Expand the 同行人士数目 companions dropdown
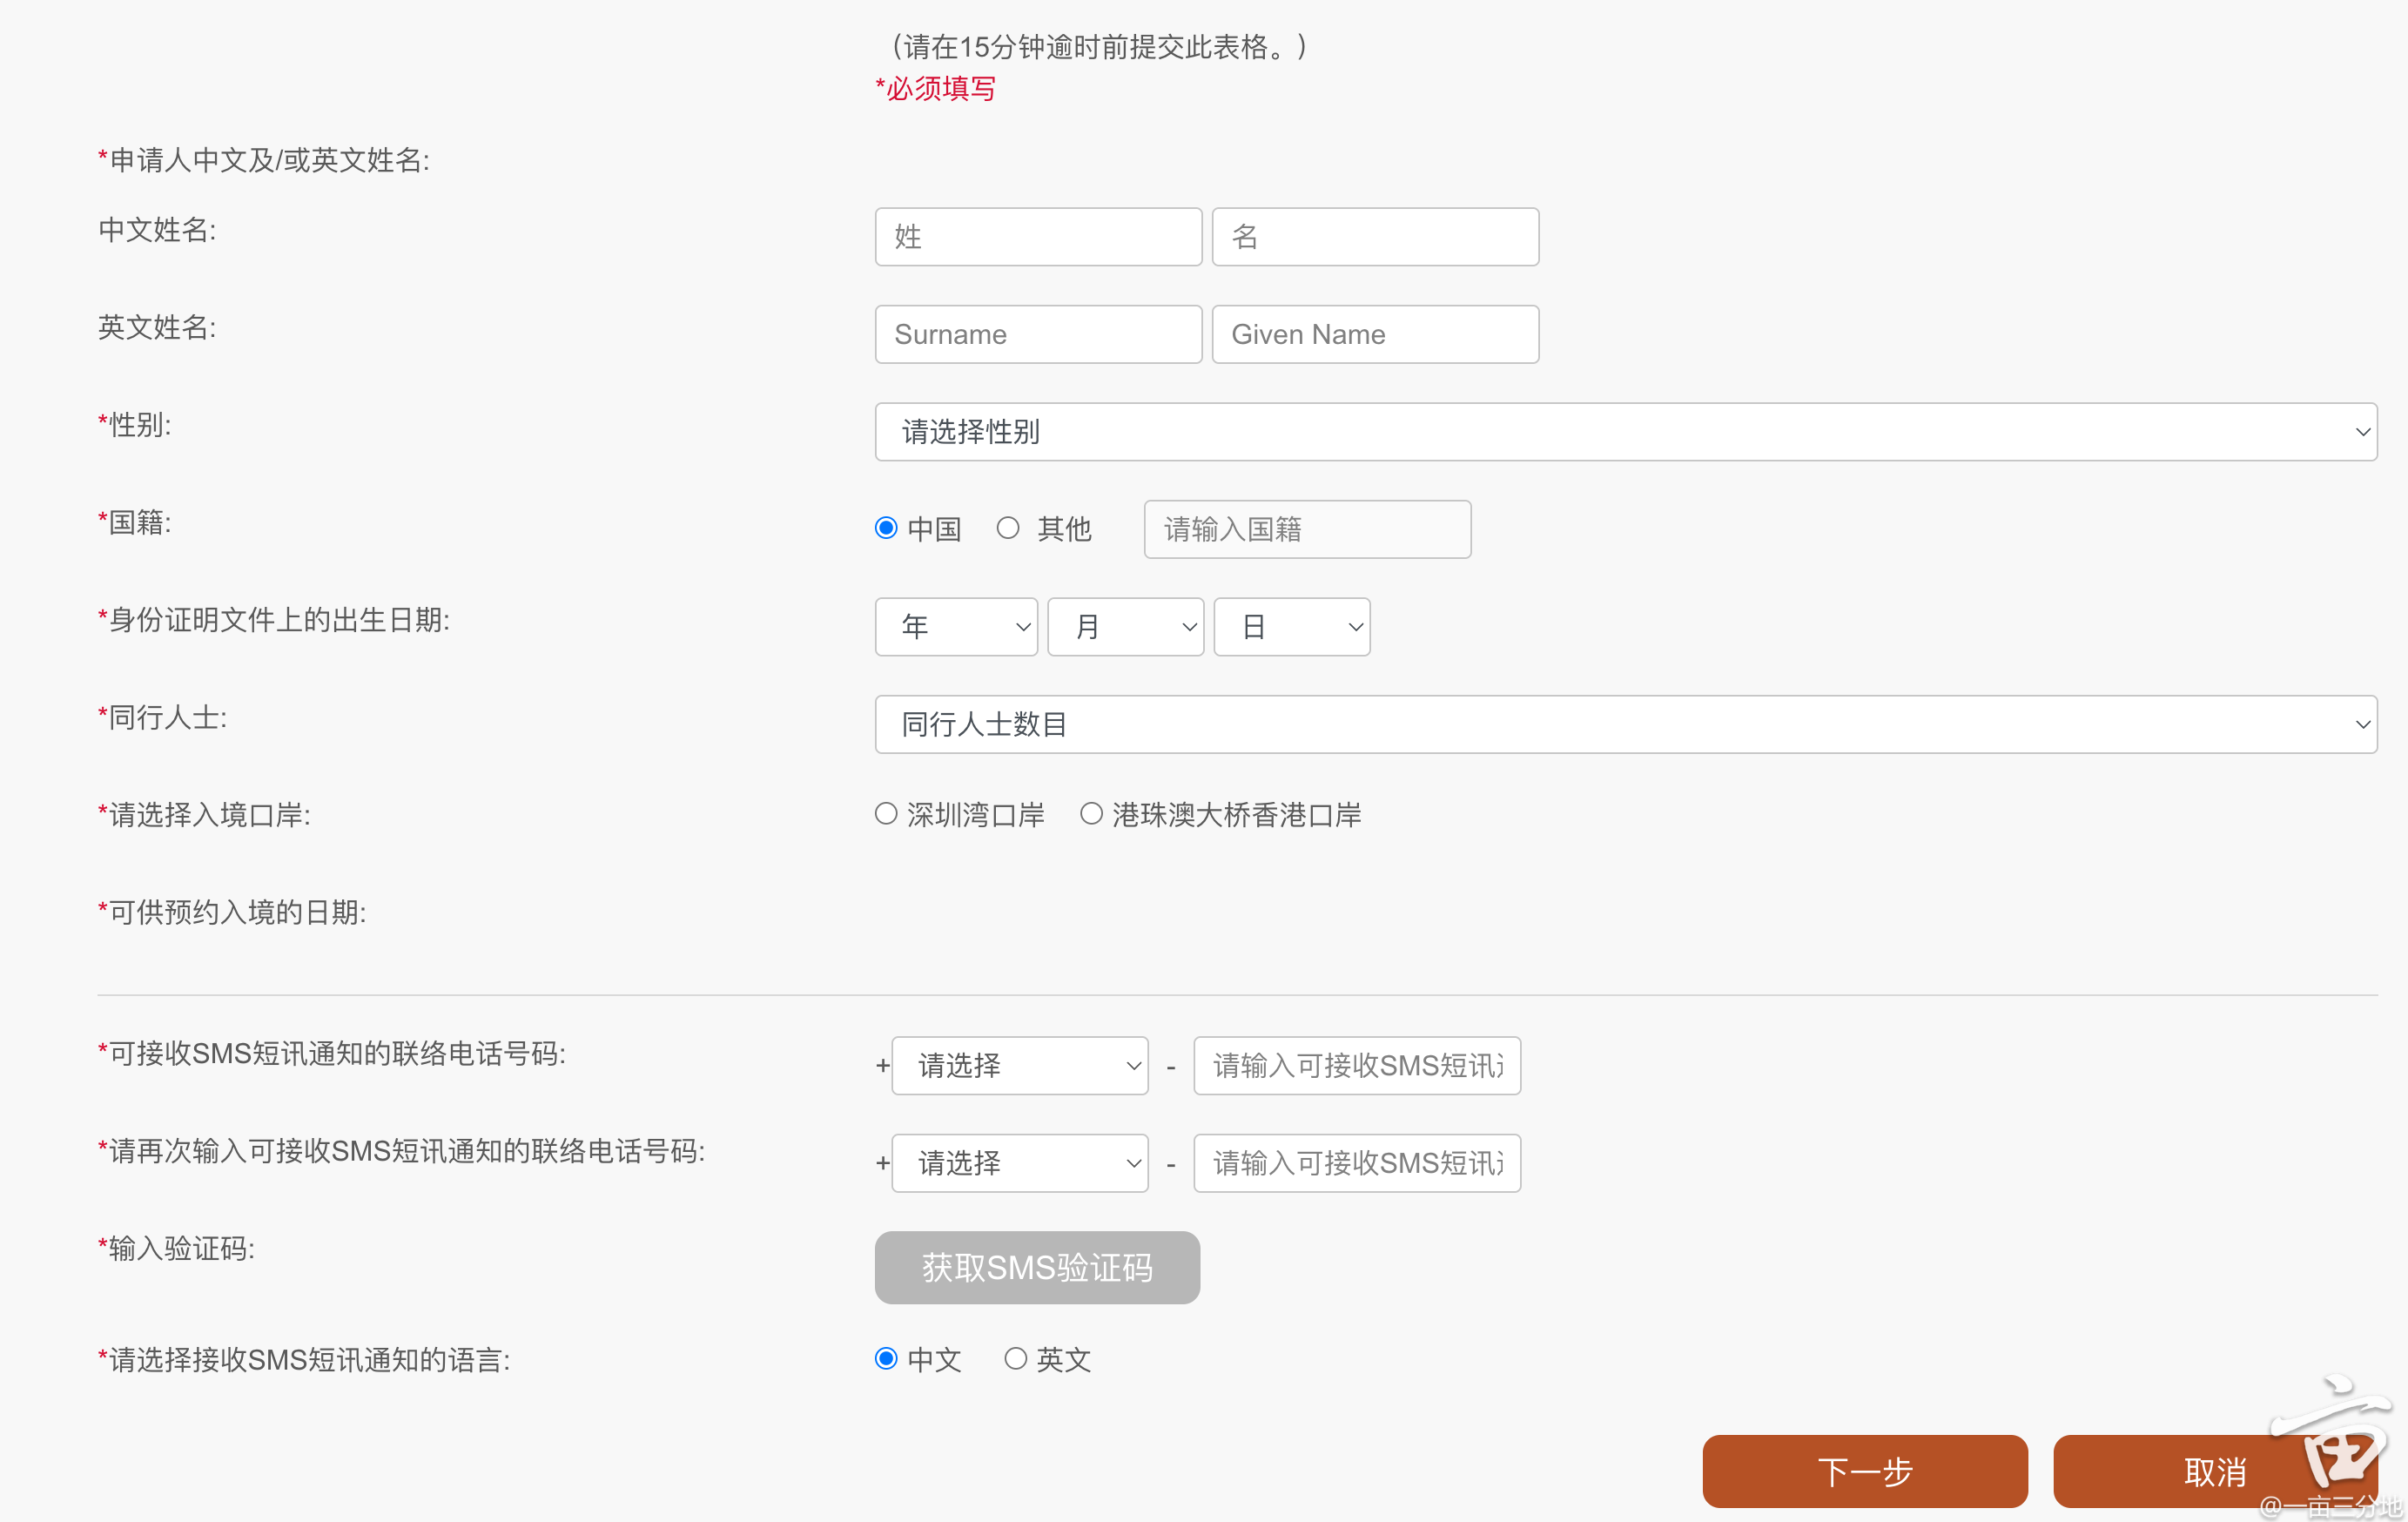Image resolution: width=2408 pixels, height=1522 pixels. [x=1625, y=724]
